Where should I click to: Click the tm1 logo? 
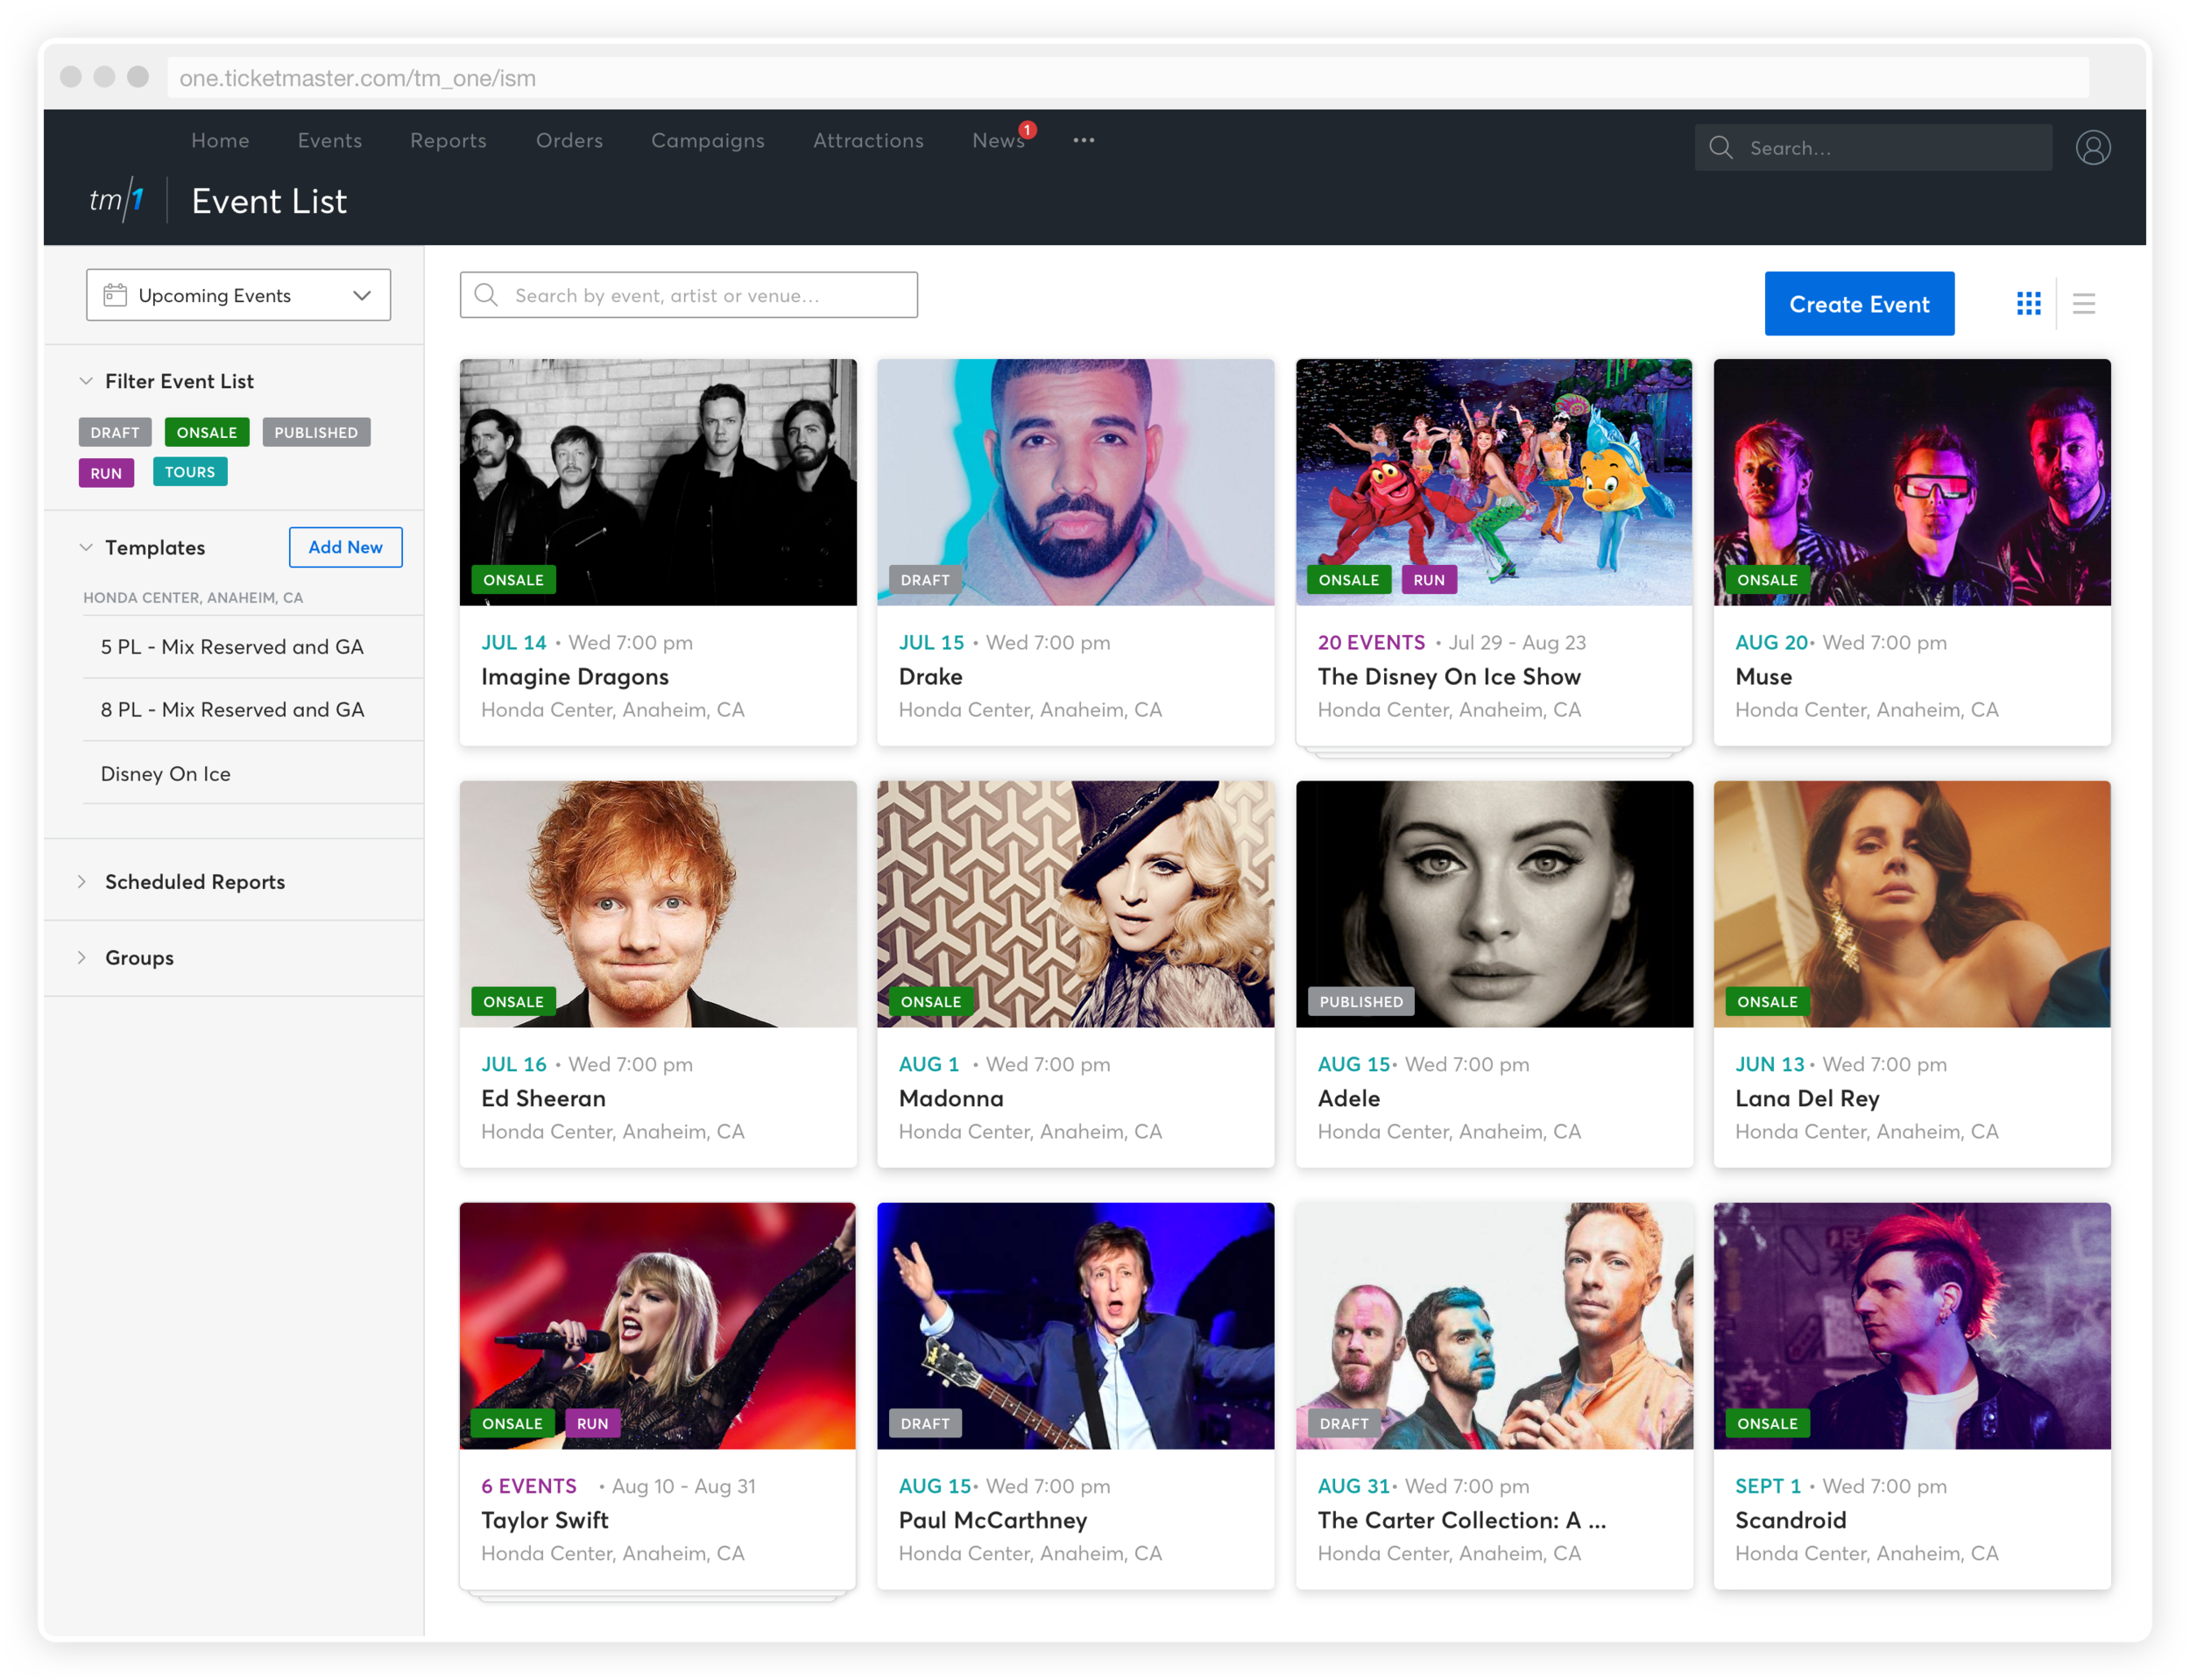(116, 201)
